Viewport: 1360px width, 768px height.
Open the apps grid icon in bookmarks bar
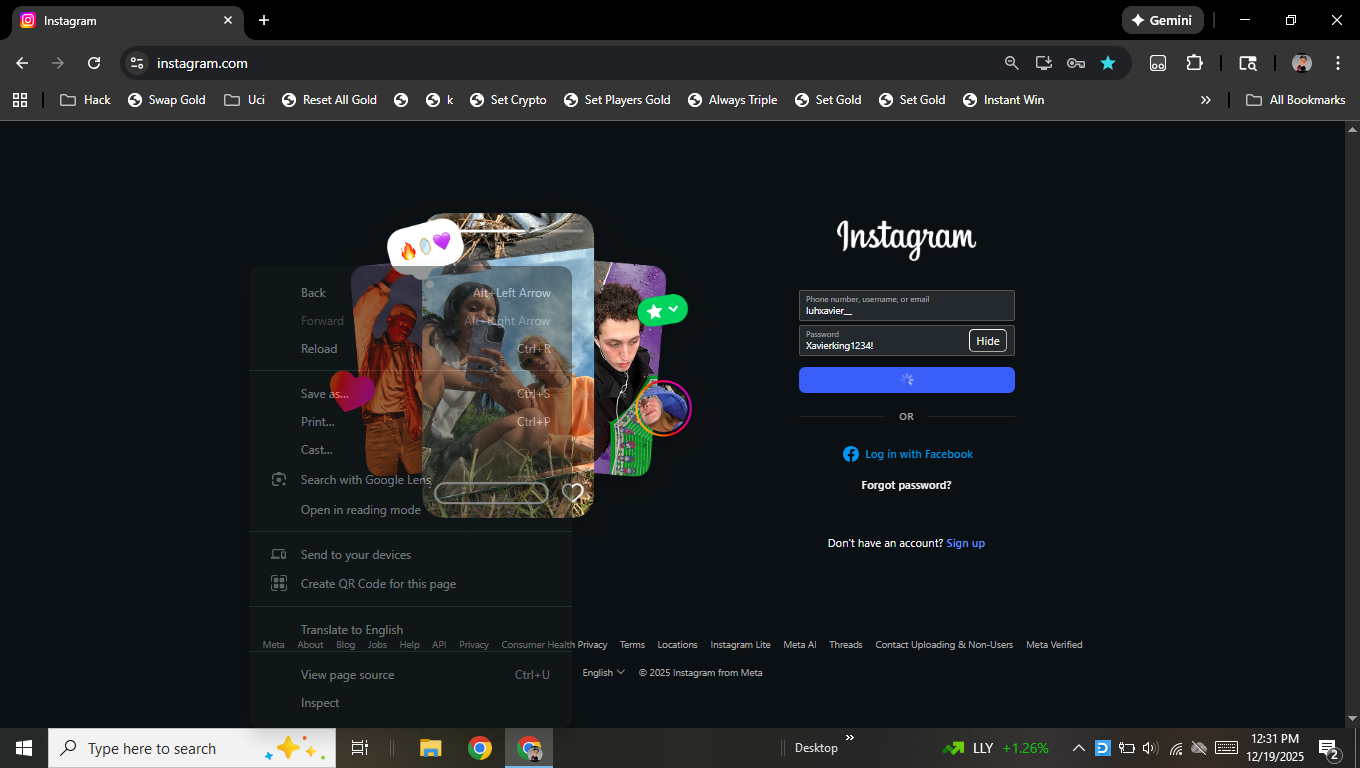(x=20, y=100)
